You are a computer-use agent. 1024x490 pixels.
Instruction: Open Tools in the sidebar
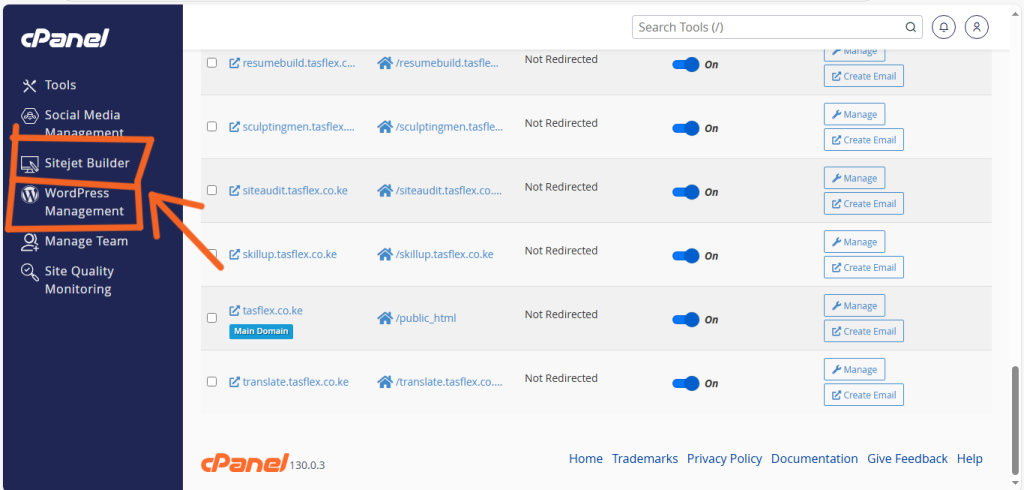[49, 85]
